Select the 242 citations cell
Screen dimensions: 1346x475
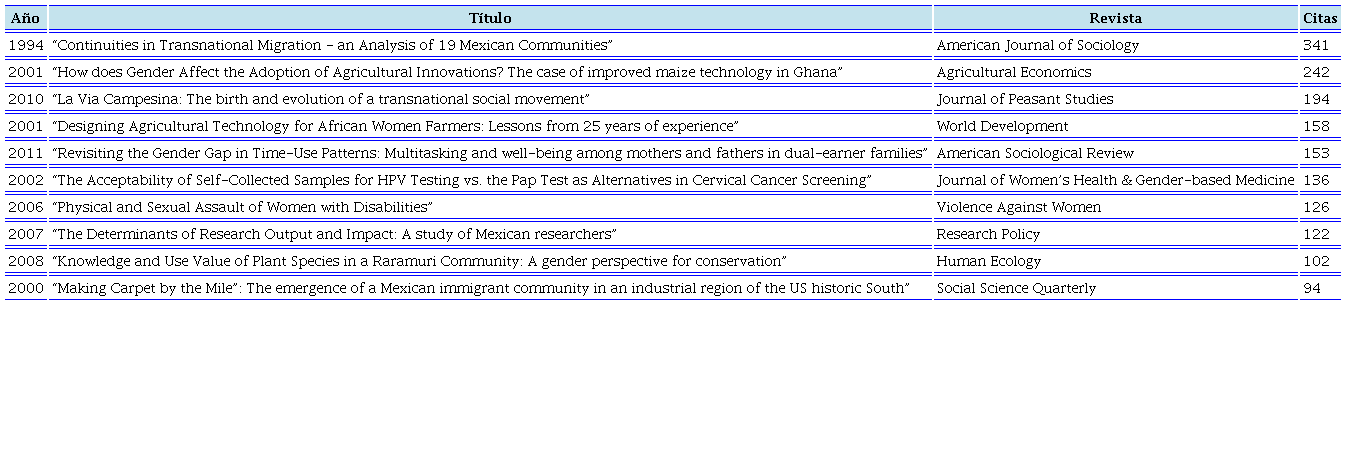pyautogui.click(x=1316, y=72)
